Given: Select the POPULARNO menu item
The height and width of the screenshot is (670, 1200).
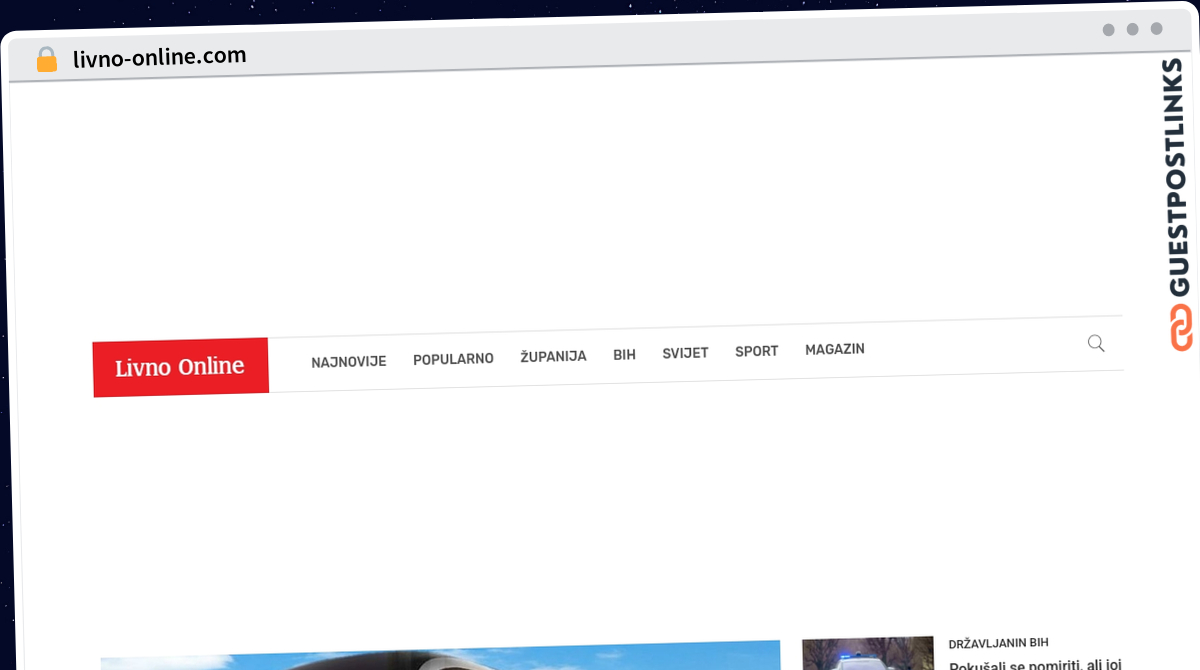Looking at the screenshot, I should pyautogui.click(x=453, y=359).
